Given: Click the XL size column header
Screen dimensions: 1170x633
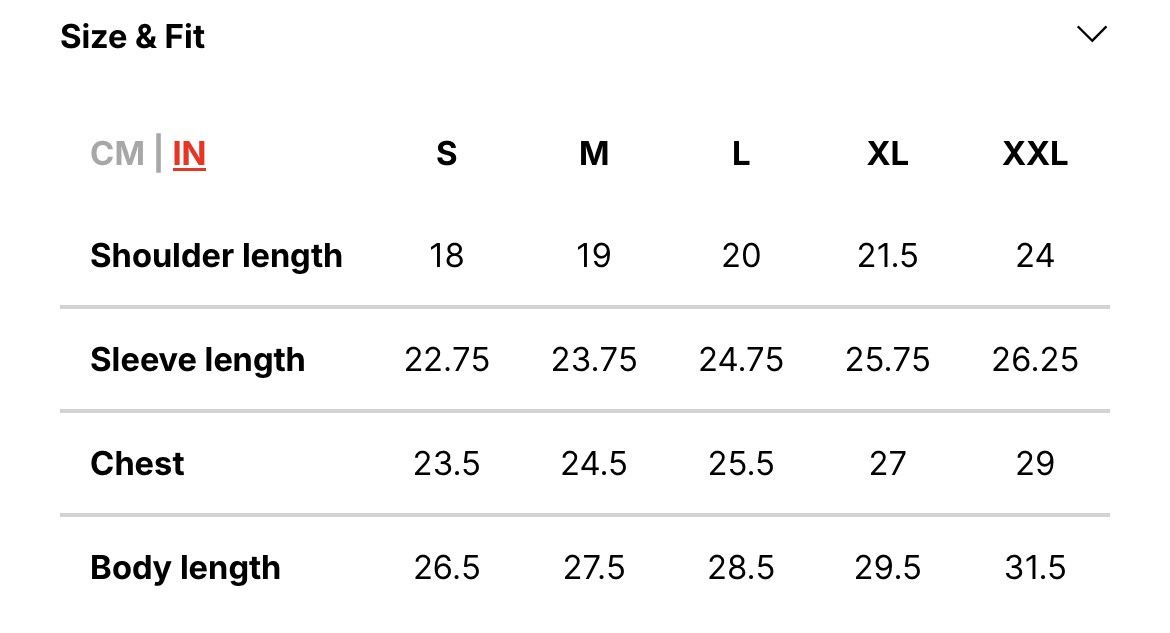Looking at the screenshot, I should coord(887,154).
